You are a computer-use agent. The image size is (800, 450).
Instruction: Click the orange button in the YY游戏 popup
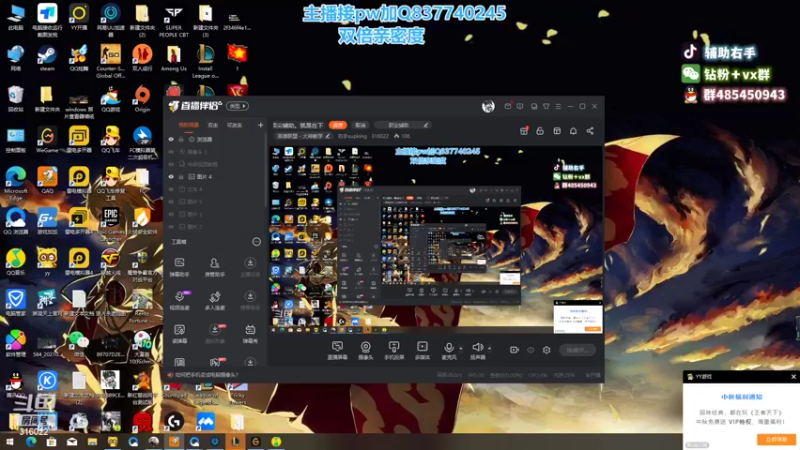point(776,439)
